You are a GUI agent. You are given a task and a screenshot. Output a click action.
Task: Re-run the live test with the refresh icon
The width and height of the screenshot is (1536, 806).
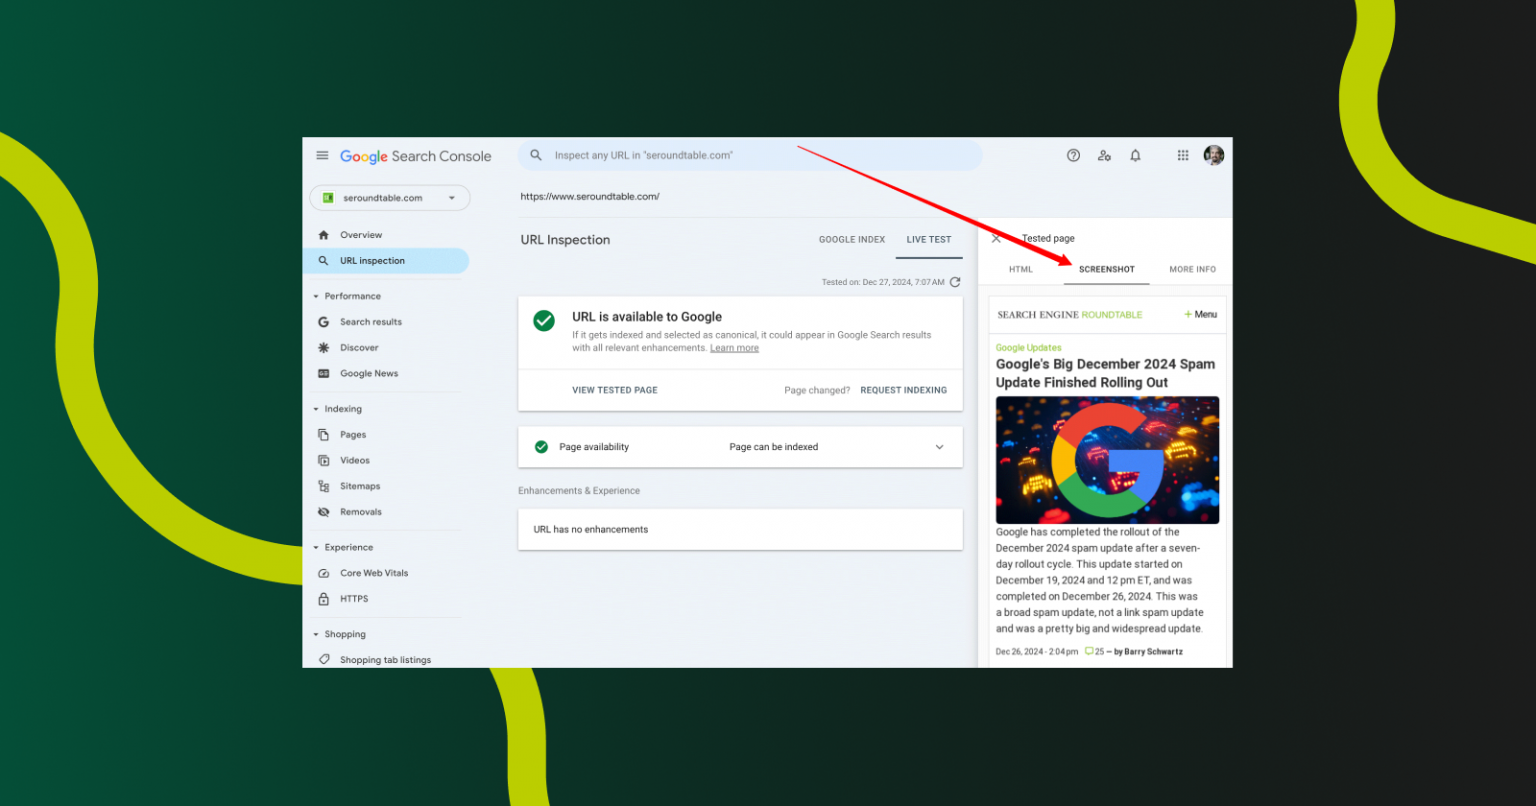coord(955,282)
